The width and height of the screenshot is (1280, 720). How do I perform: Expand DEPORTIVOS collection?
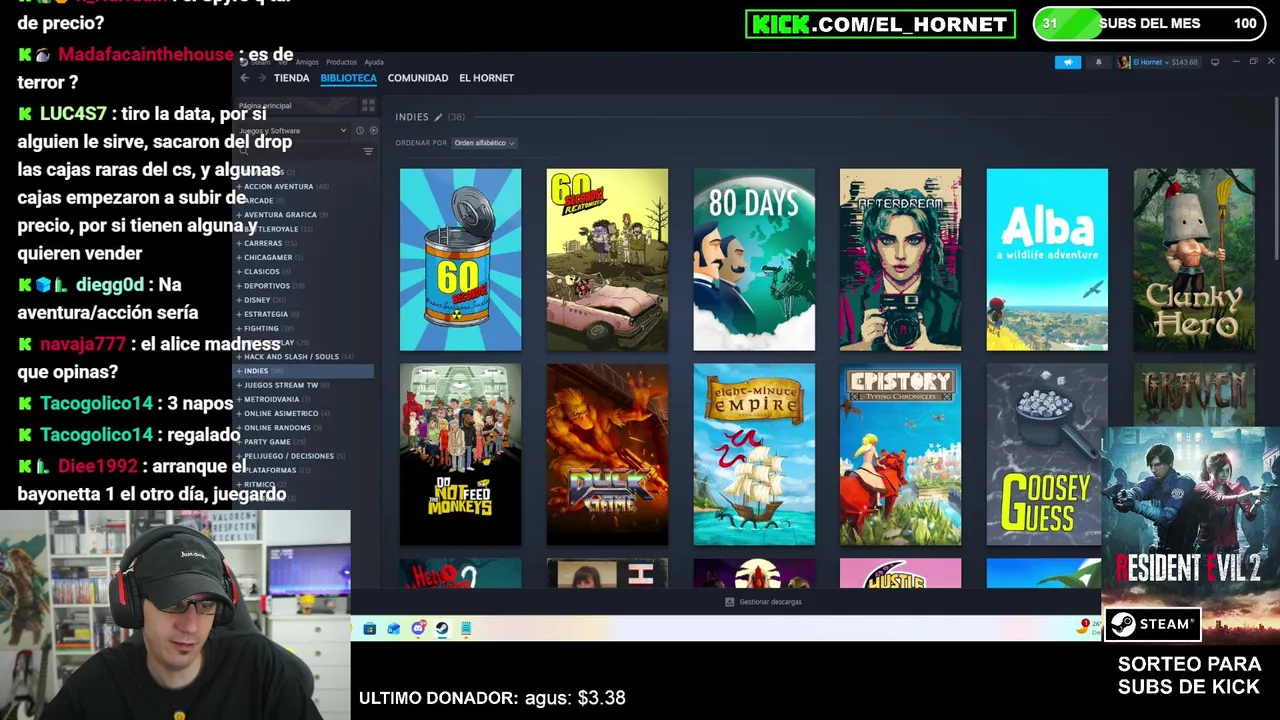click(239, 286)
